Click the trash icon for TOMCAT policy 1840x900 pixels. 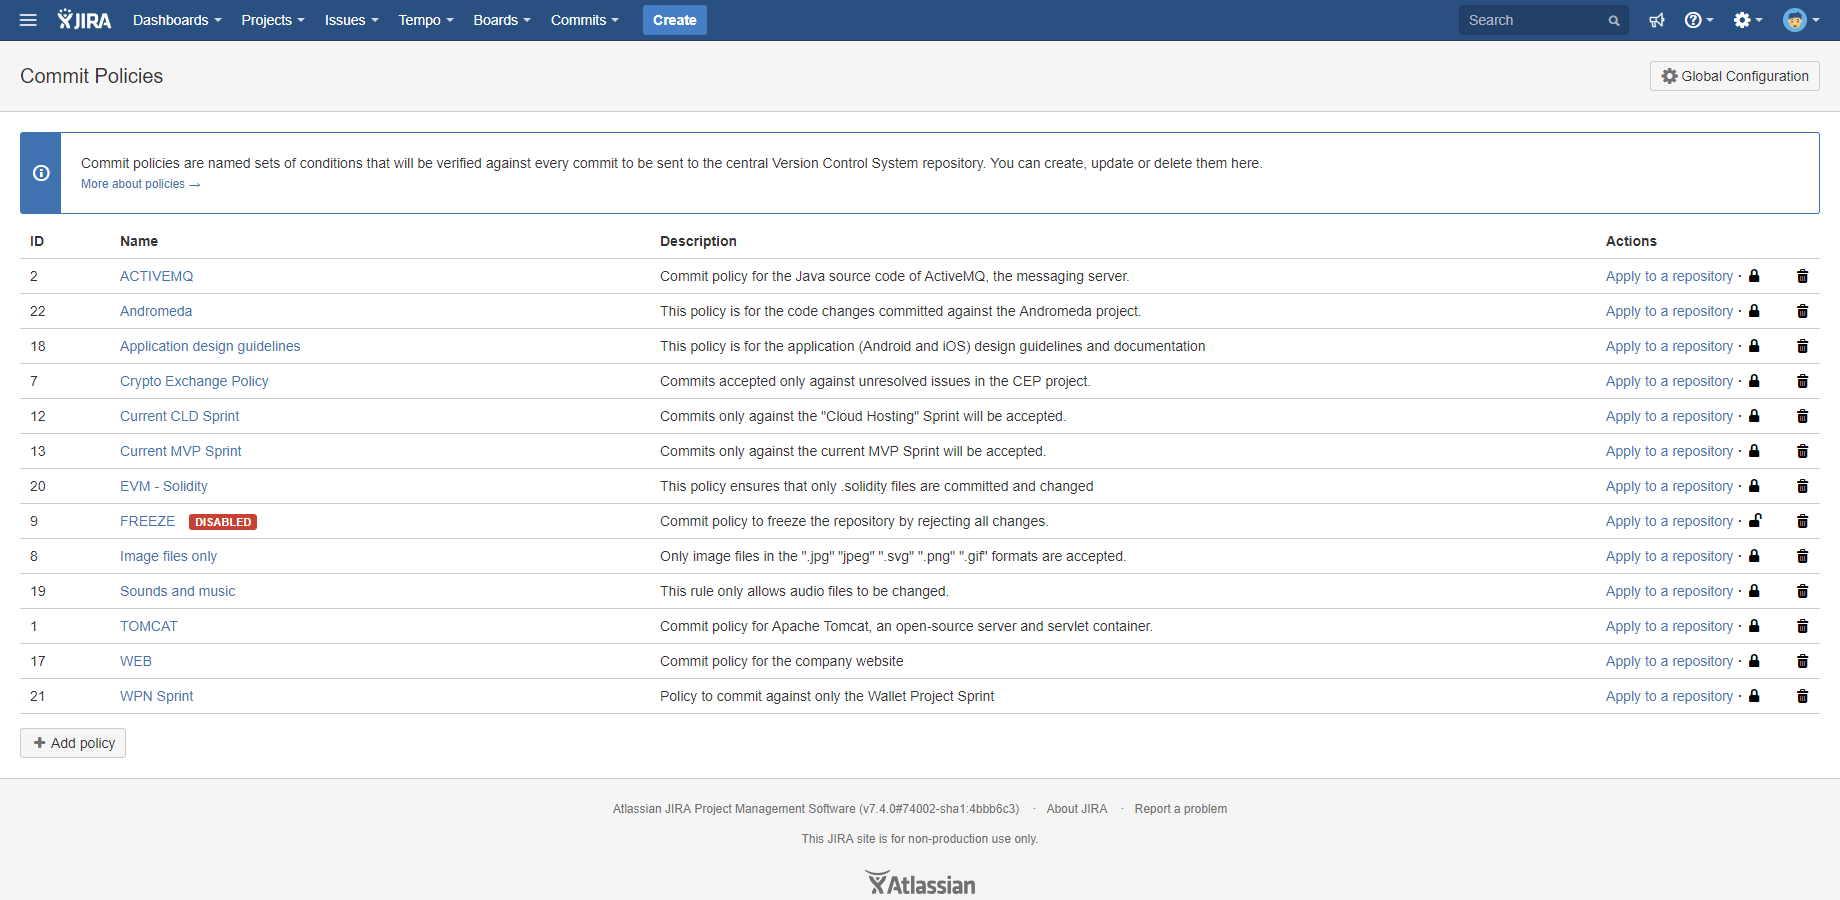[x=1802, y=626]
